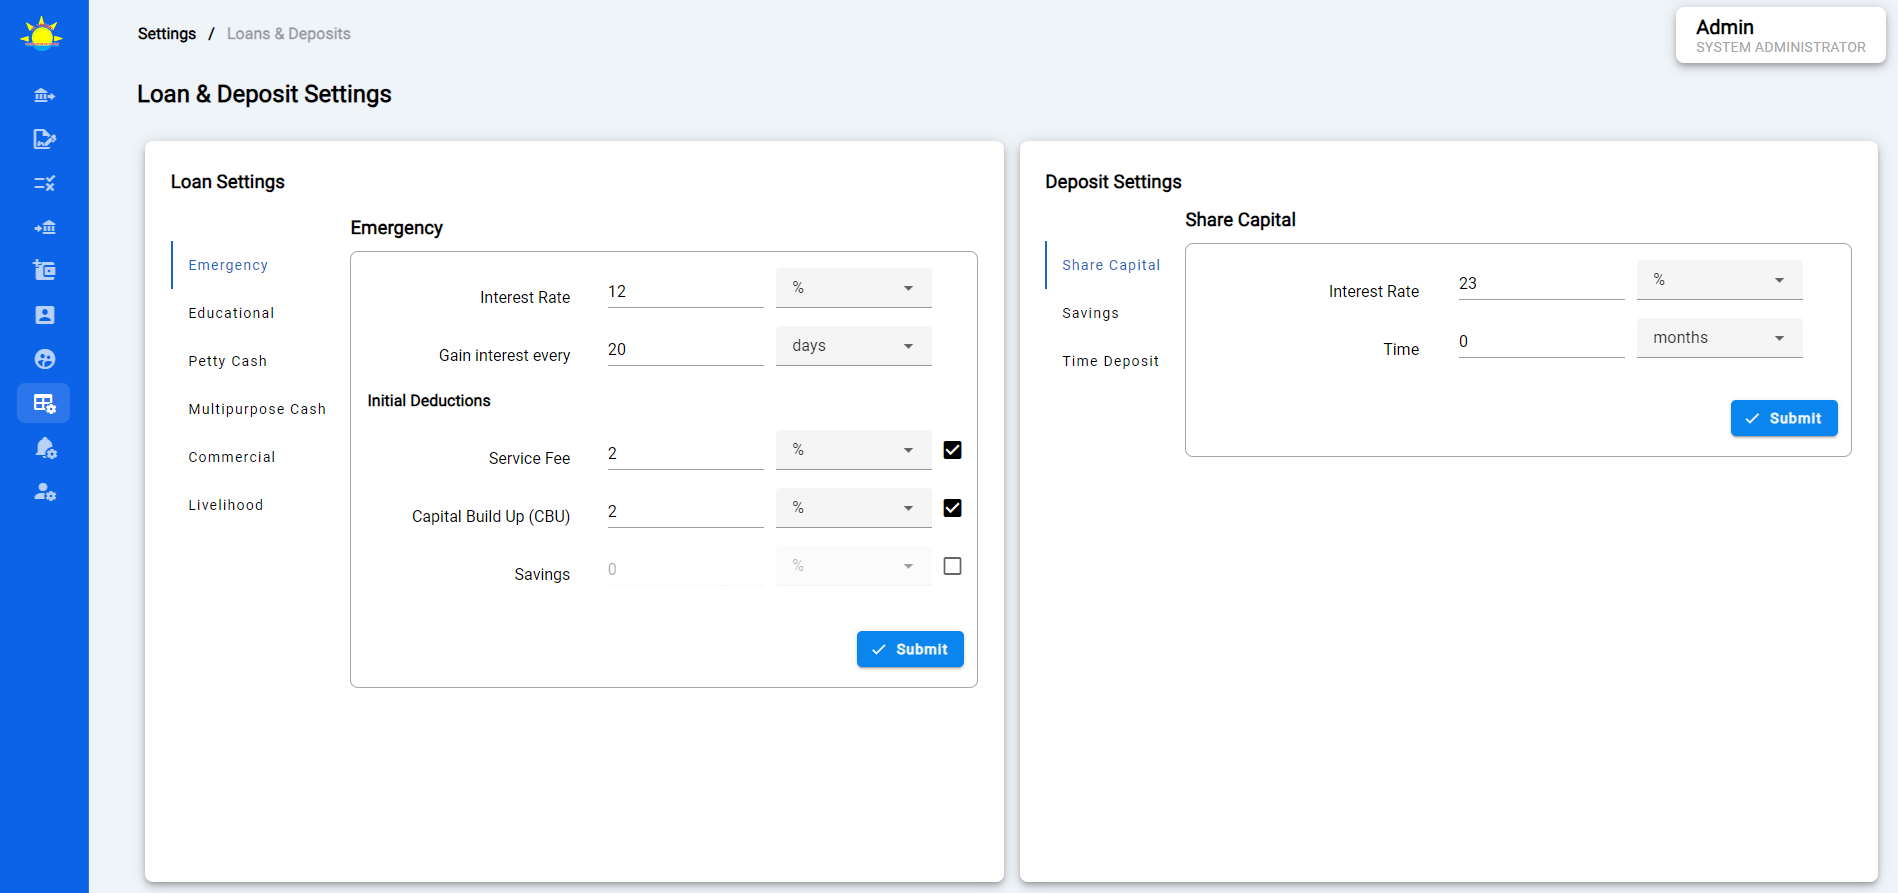The height and width of the screenshot is (893, 1898).
Task: Edit the Gain interest every field
Action: tap(685, 350)
